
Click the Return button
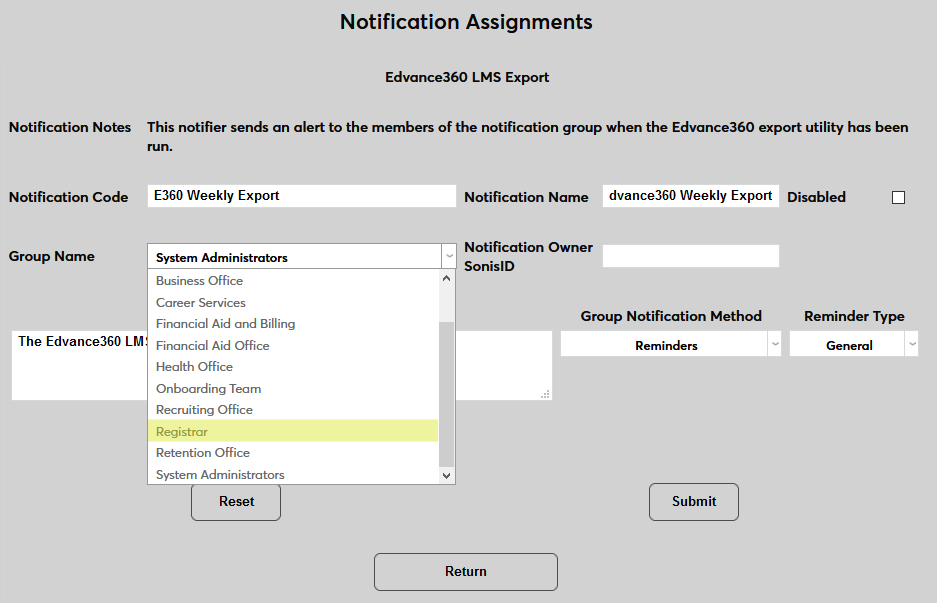coord(466,572)
